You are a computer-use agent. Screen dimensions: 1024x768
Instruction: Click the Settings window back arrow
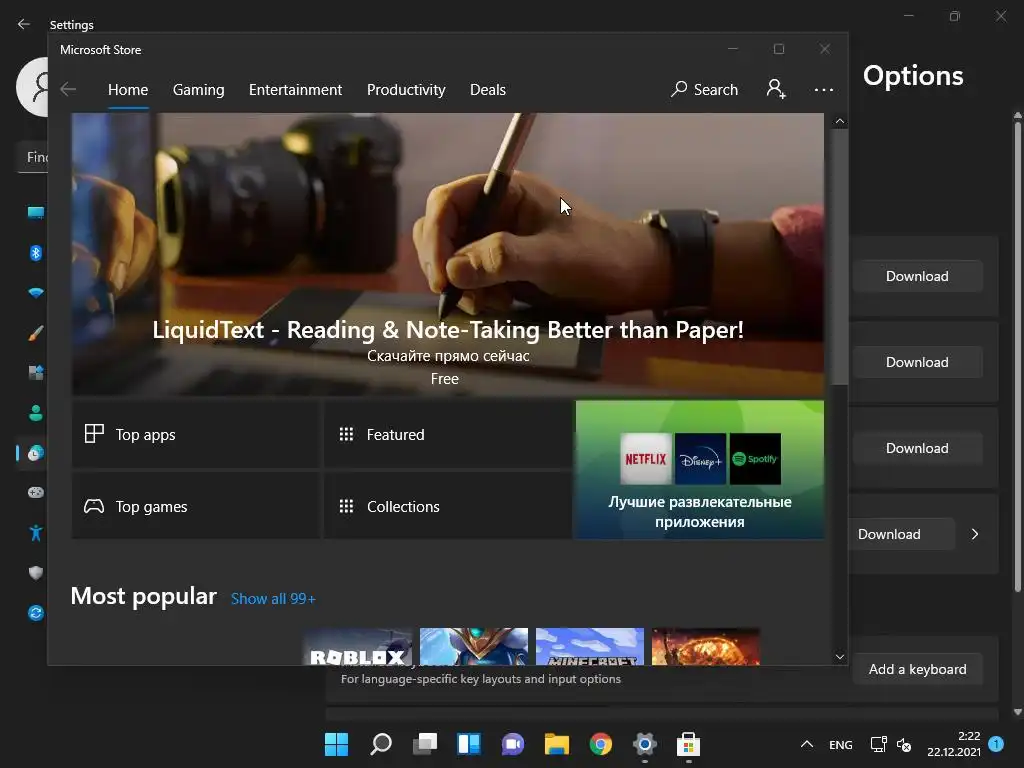[x=24, y=24]
